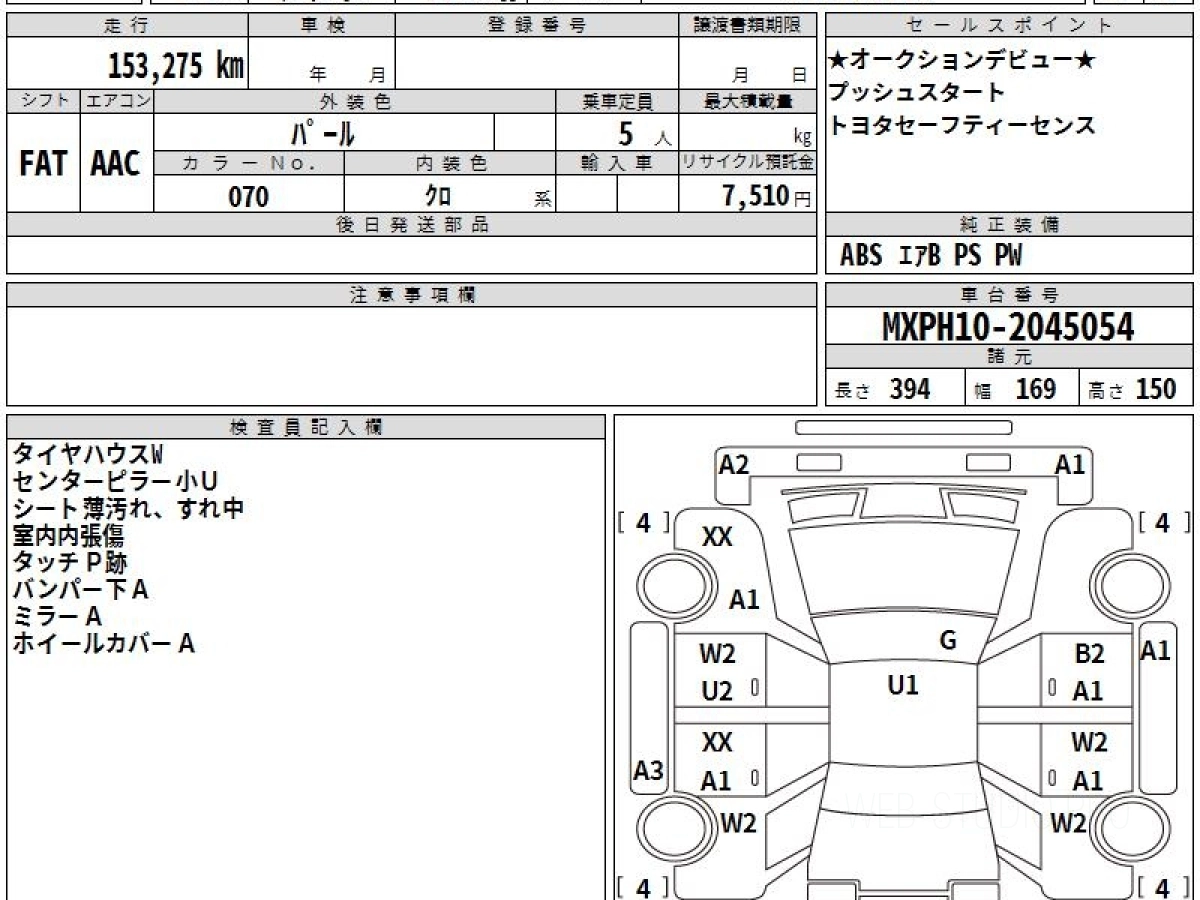Viewport: 1200px width, 900px height.
Task: Click the リサイクル預託金 header
Action: [x=748, y=163]
